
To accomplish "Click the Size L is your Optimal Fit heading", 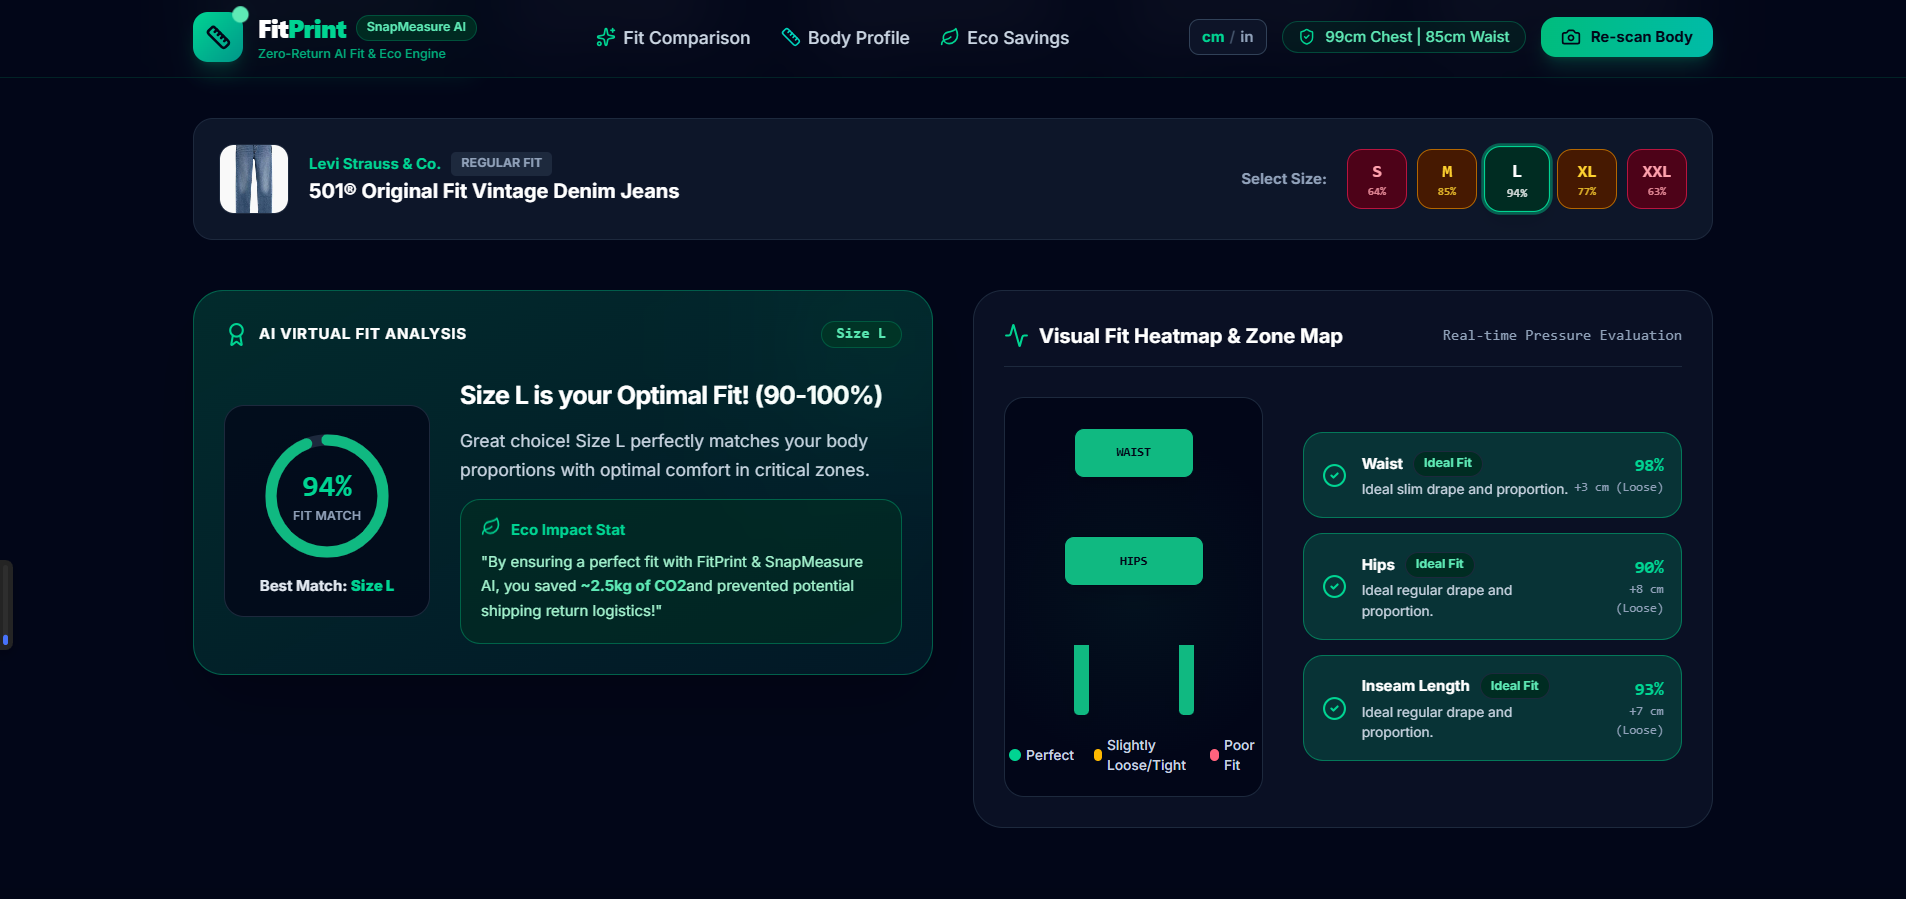I will pos(671,396).
